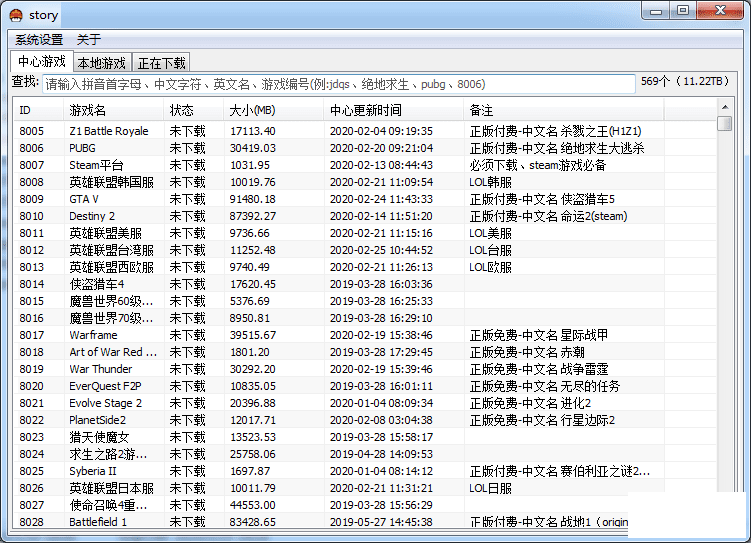Click the 未下载 status of ID 8022

[187, 420]
